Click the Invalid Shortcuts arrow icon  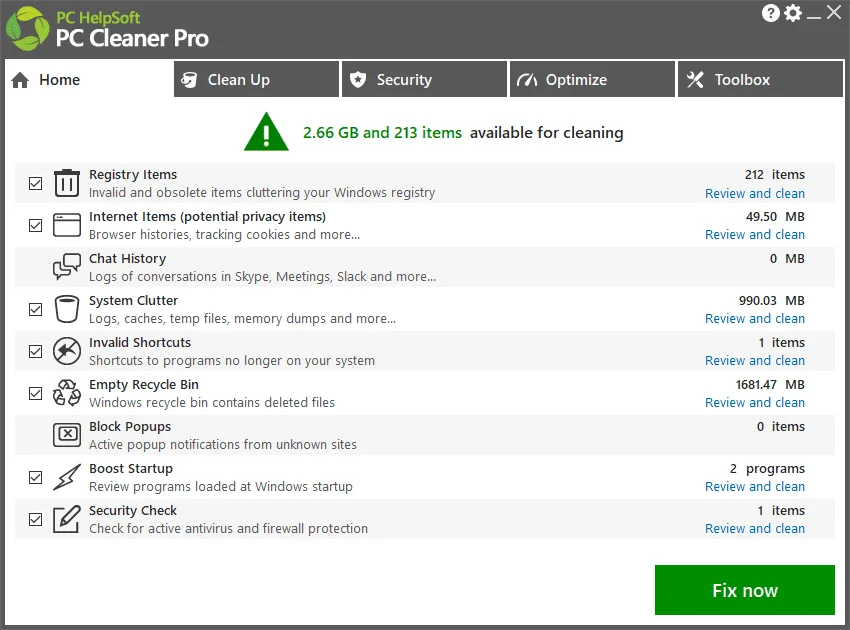click(x=67, y=351)
